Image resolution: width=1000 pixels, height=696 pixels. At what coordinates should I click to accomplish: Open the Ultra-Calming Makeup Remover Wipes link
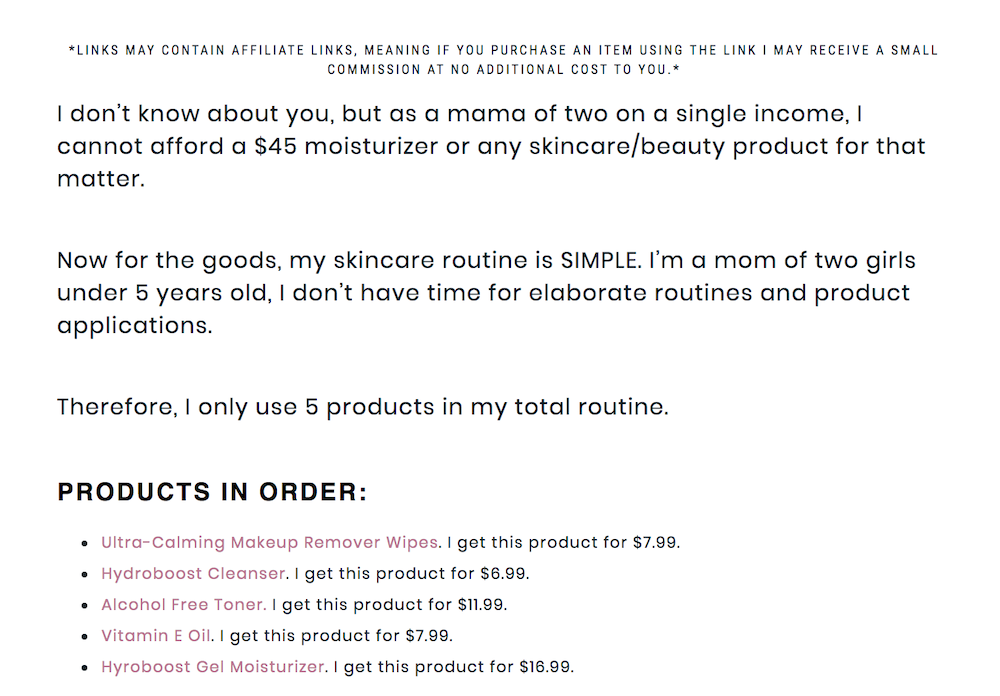270,543
